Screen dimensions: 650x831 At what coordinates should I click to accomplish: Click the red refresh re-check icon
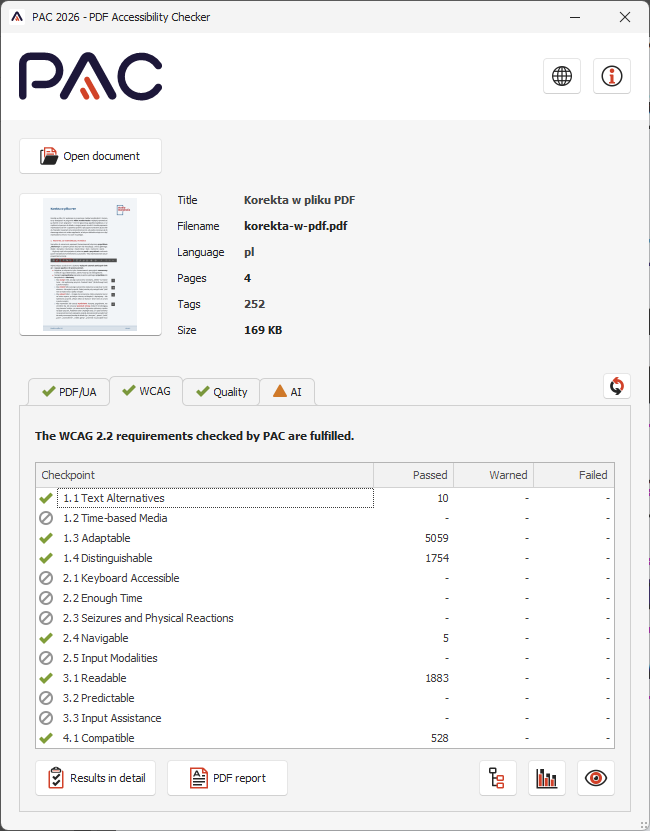click(x=617, y=386)
